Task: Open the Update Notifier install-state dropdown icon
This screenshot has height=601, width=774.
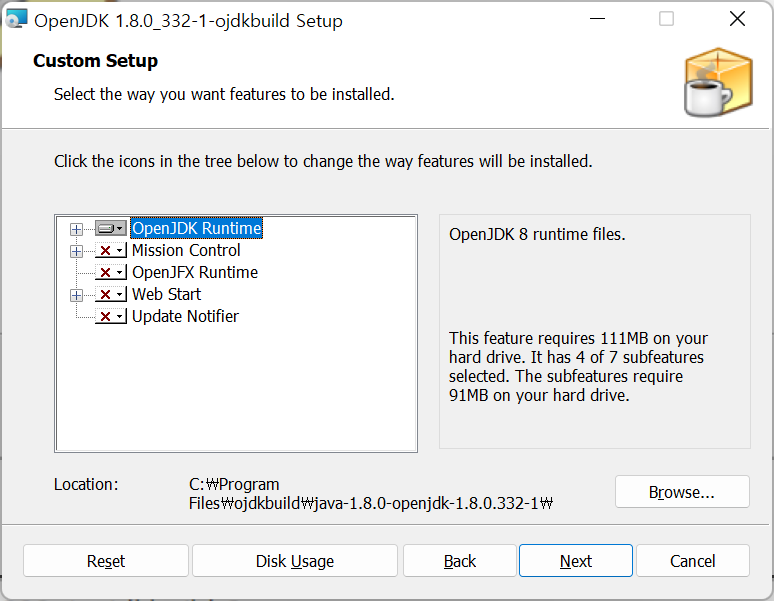Action: [x=111, y=316]
